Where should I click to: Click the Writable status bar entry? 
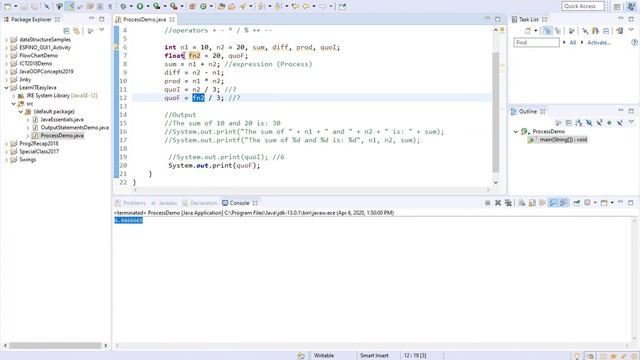tap(324, 356)
